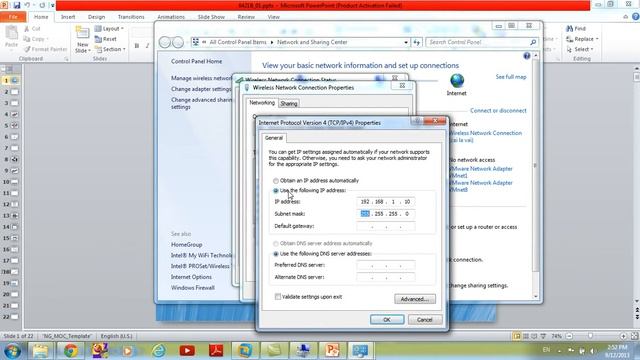Apply Bold formatting in ribbon
This screenshot has width=640, height=360.
tap(137, 46)
